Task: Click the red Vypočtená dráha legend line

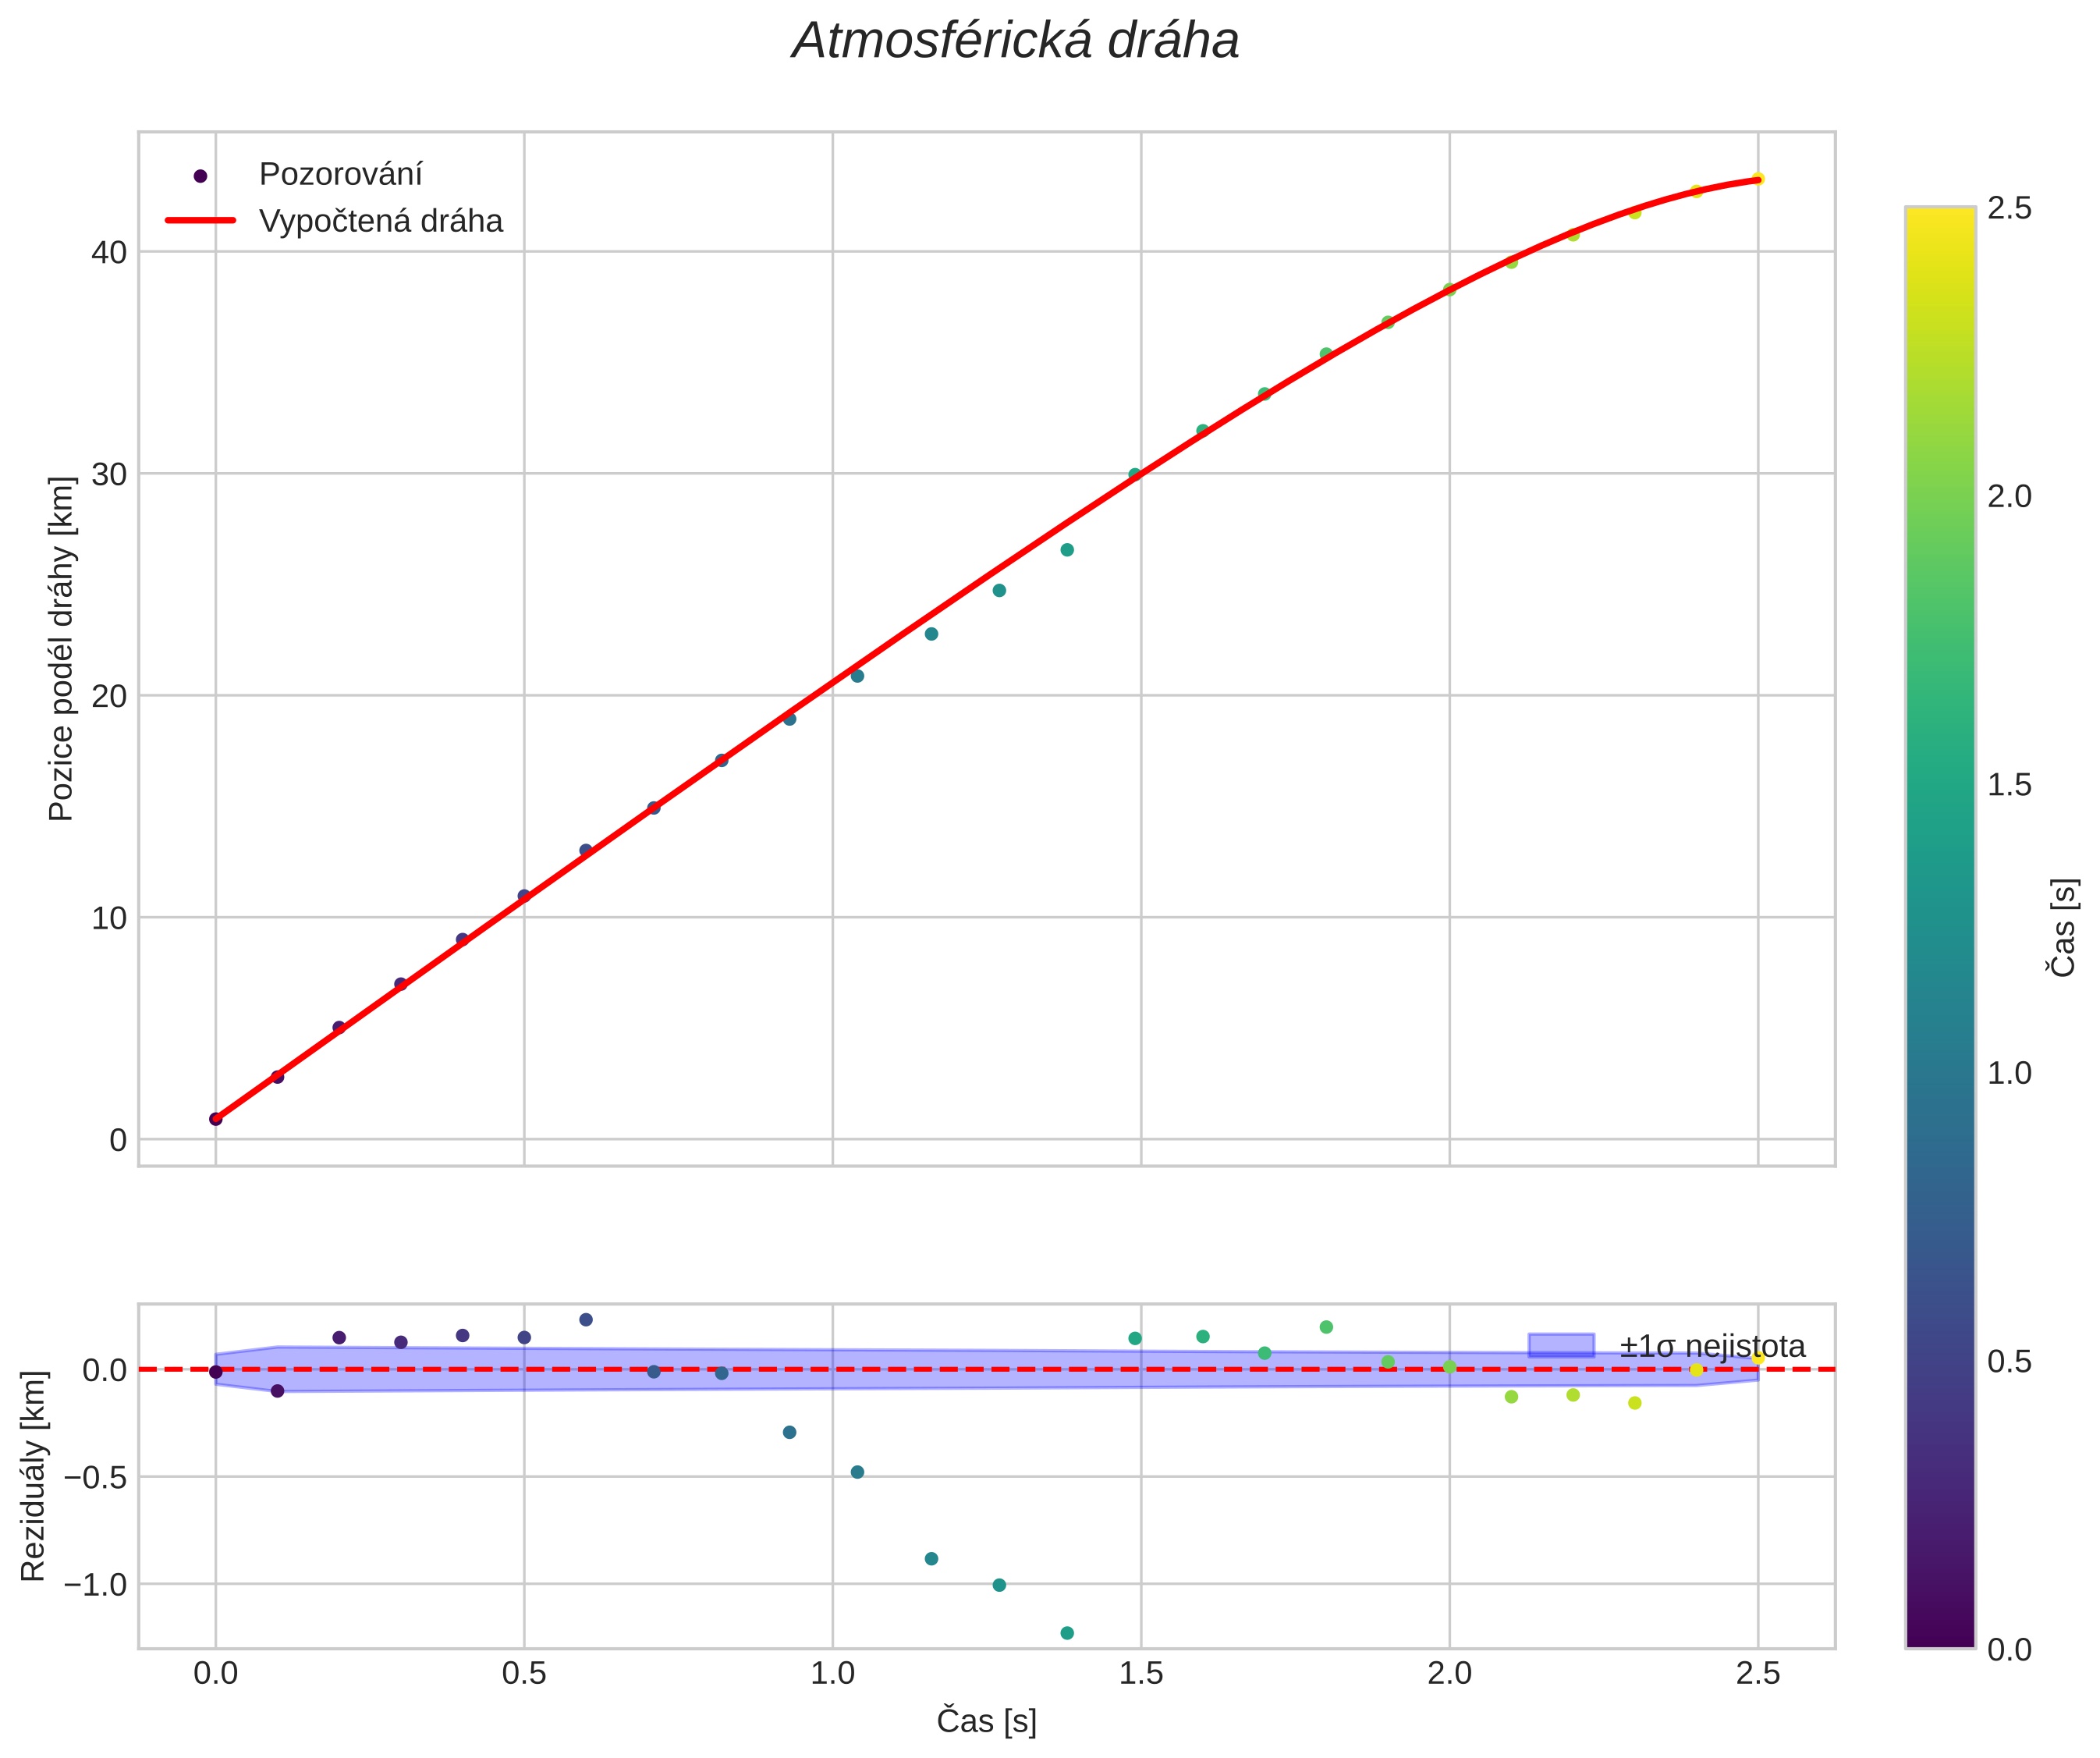Action: pos(200,221)
